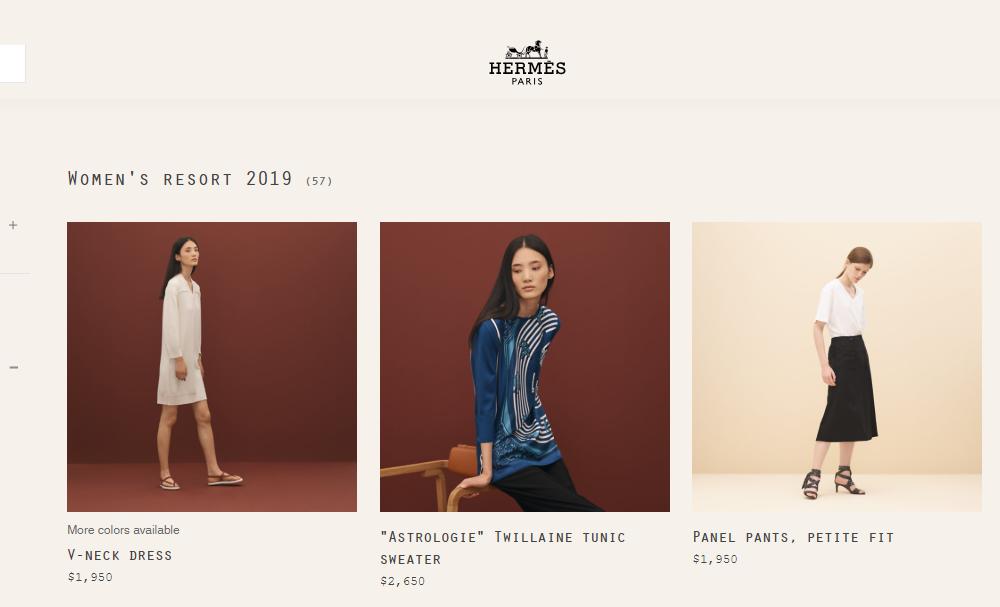Screen dimensions: 1000x607
Task: Expand the plus filter in sidebar
Action: pyautogui.click(x=13, y=225)
